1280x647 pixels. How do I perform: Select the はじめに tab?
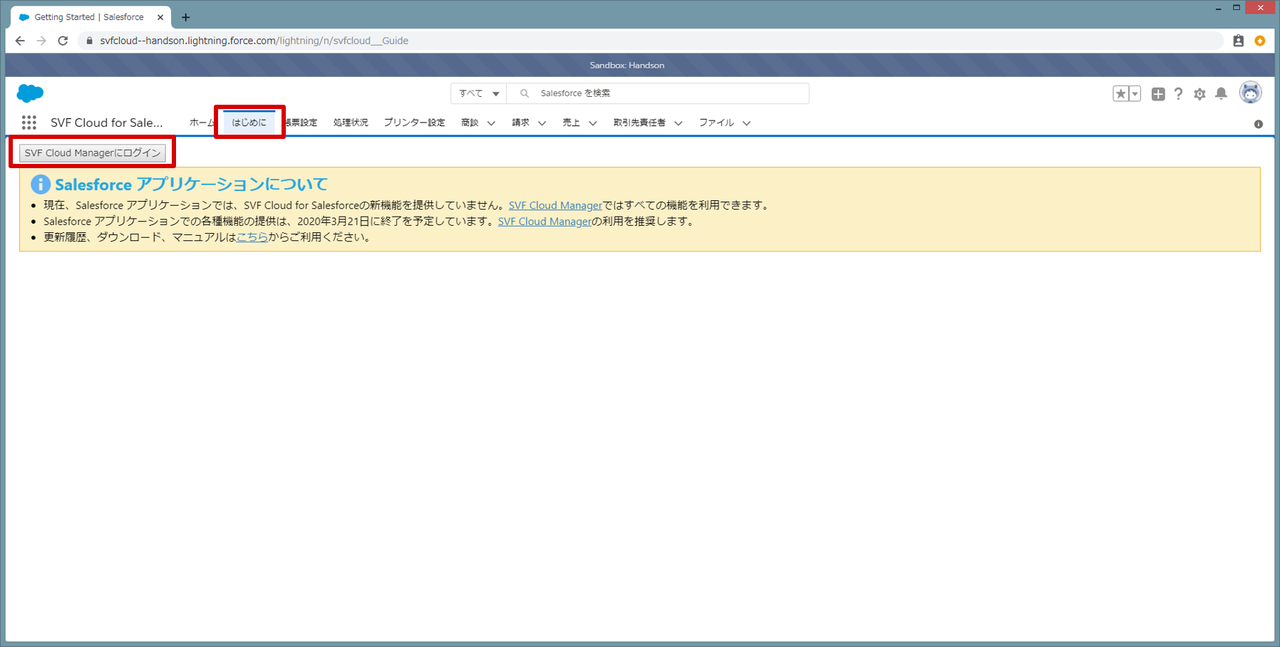pyautogui.click(x=249, y=123)
